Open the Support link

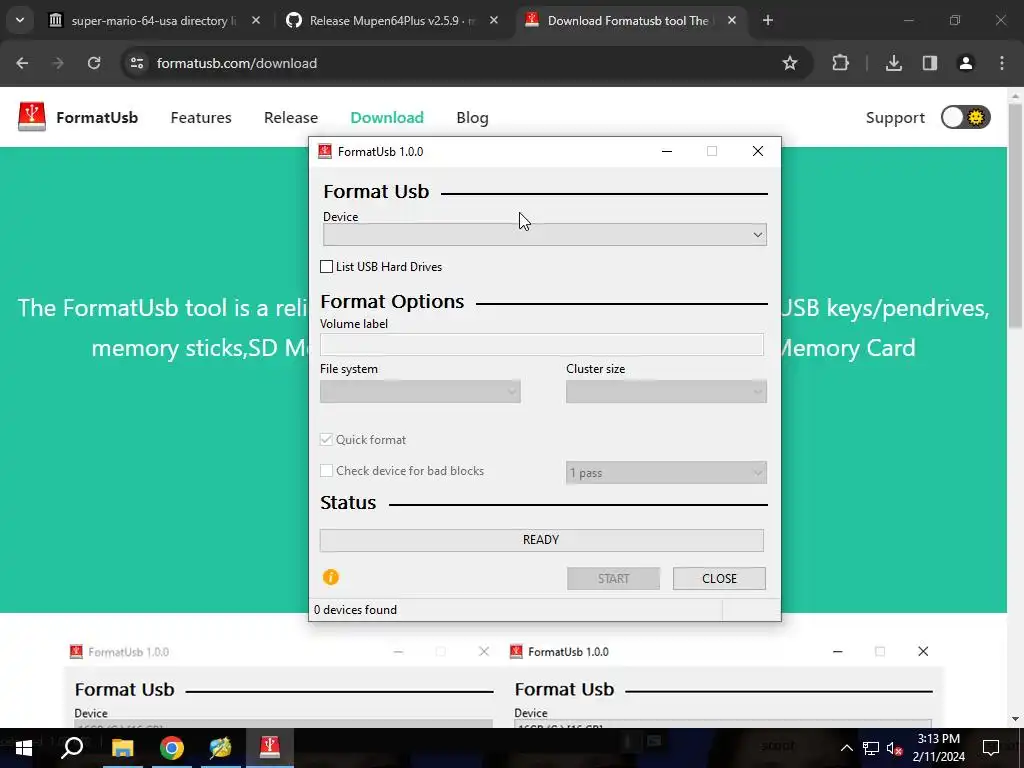coord(895,118)
